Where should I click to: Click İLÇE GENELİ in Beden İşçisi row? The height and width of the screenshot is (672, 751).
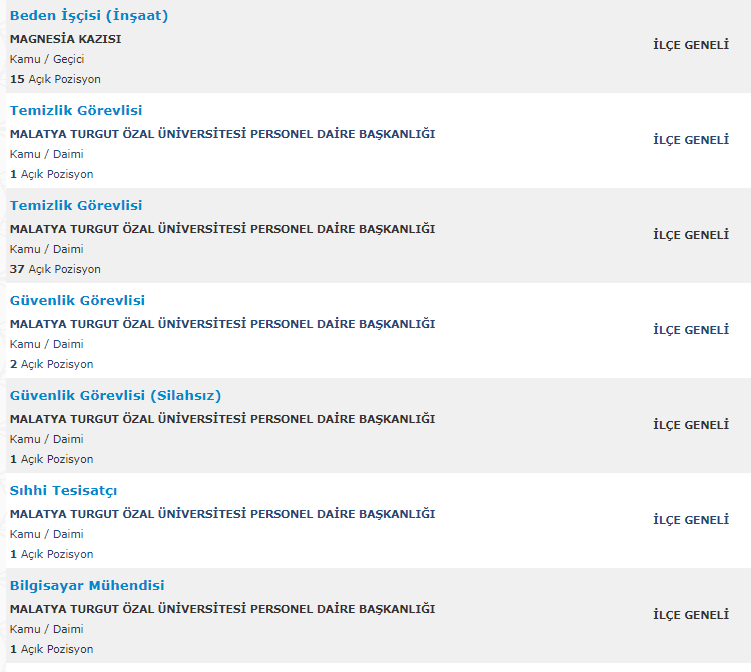click(x=691, y=45)
